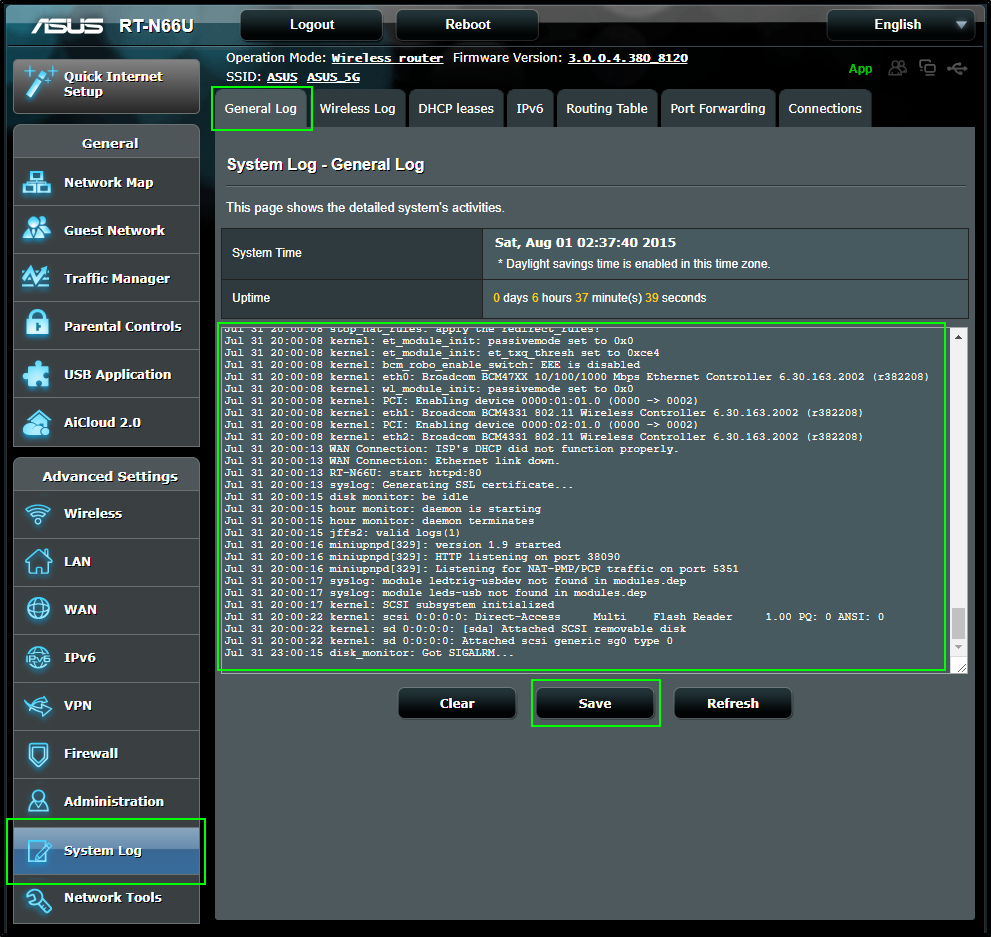
Task: Open the Routing Table tab
Action: tap(607, 109)
